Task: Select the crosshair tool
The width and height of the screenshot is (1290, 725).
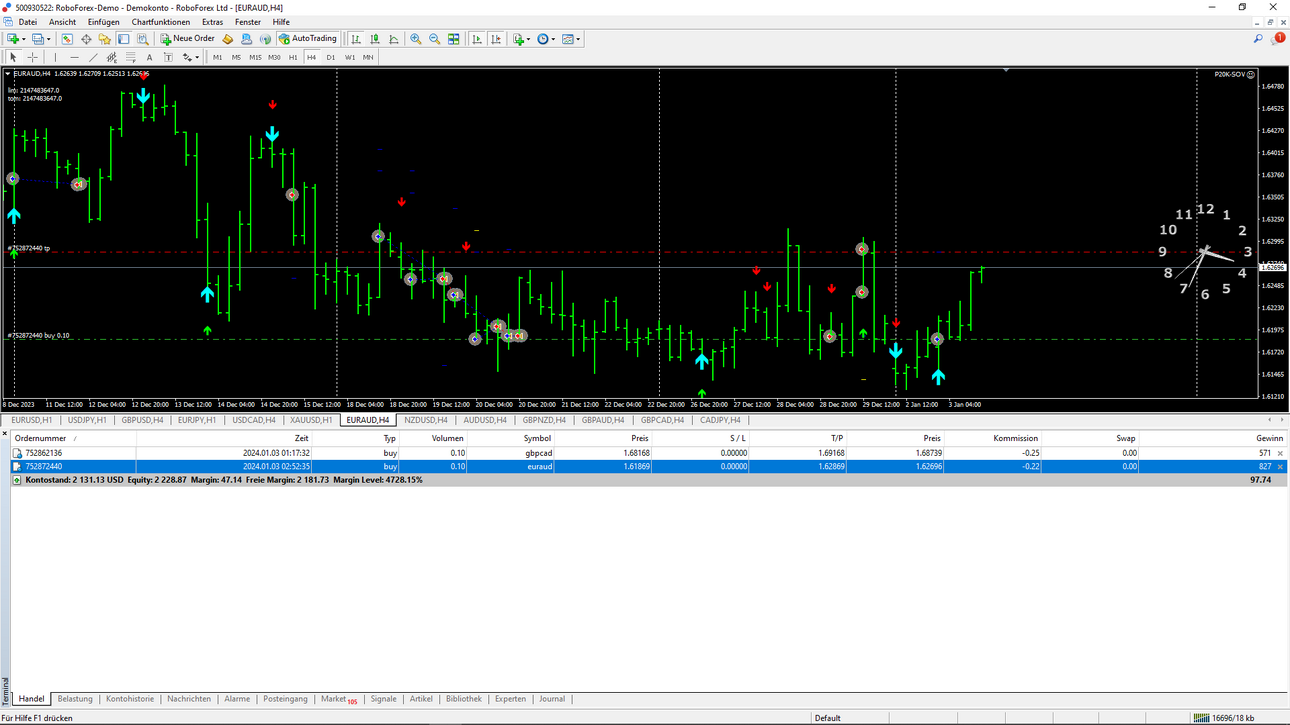Action: click(32, 57)
